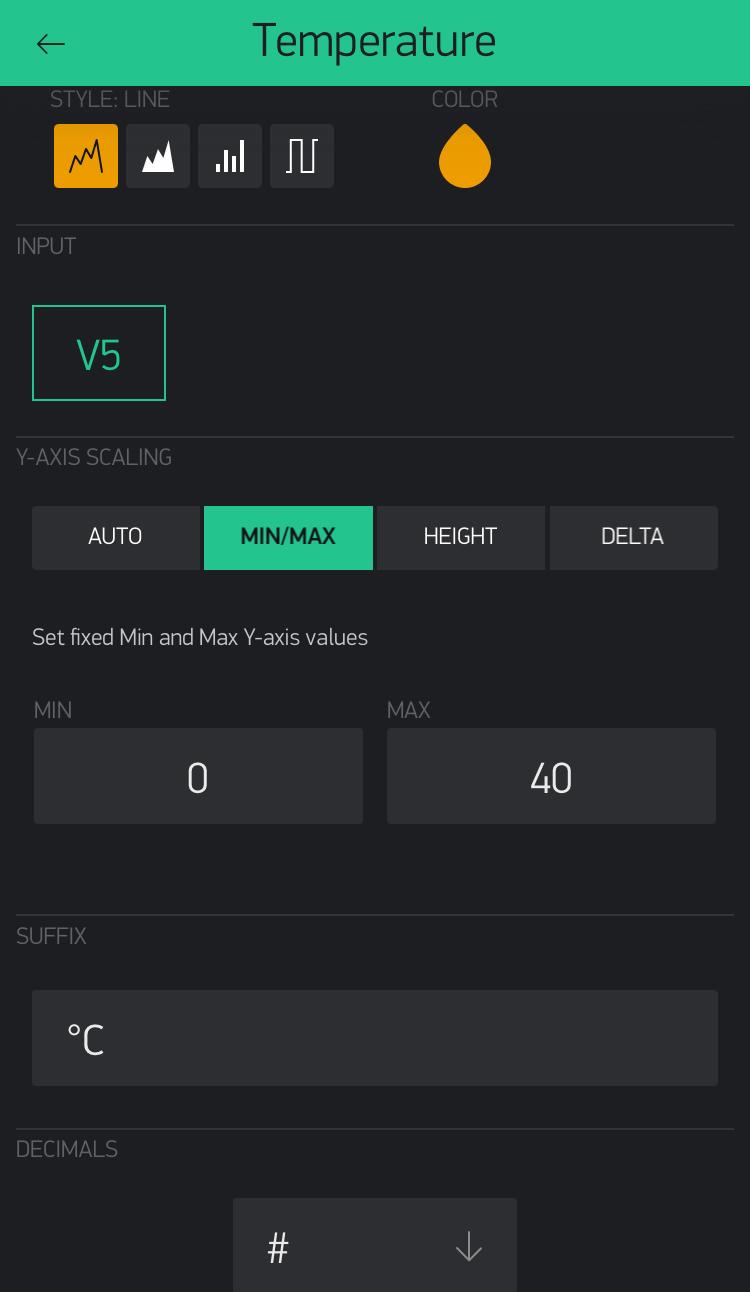
Task: Go back using the arrow icon
Action: coord(50,43)
